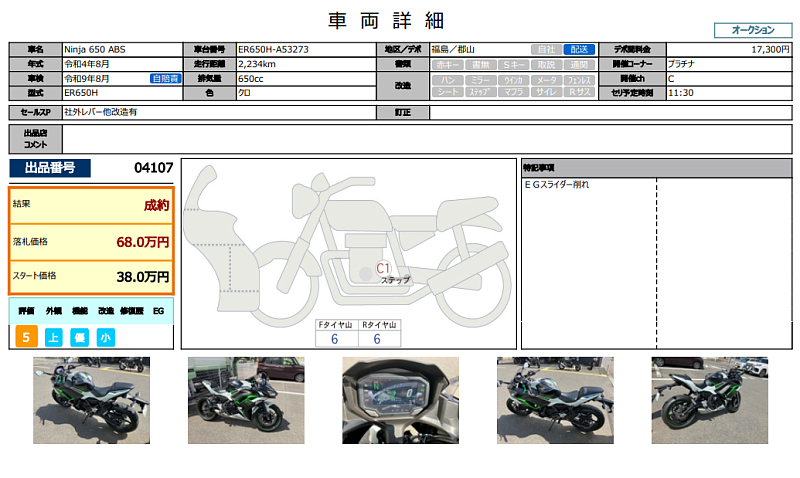Click the sales point 社外レバー他改造有

tap(101, 112)
